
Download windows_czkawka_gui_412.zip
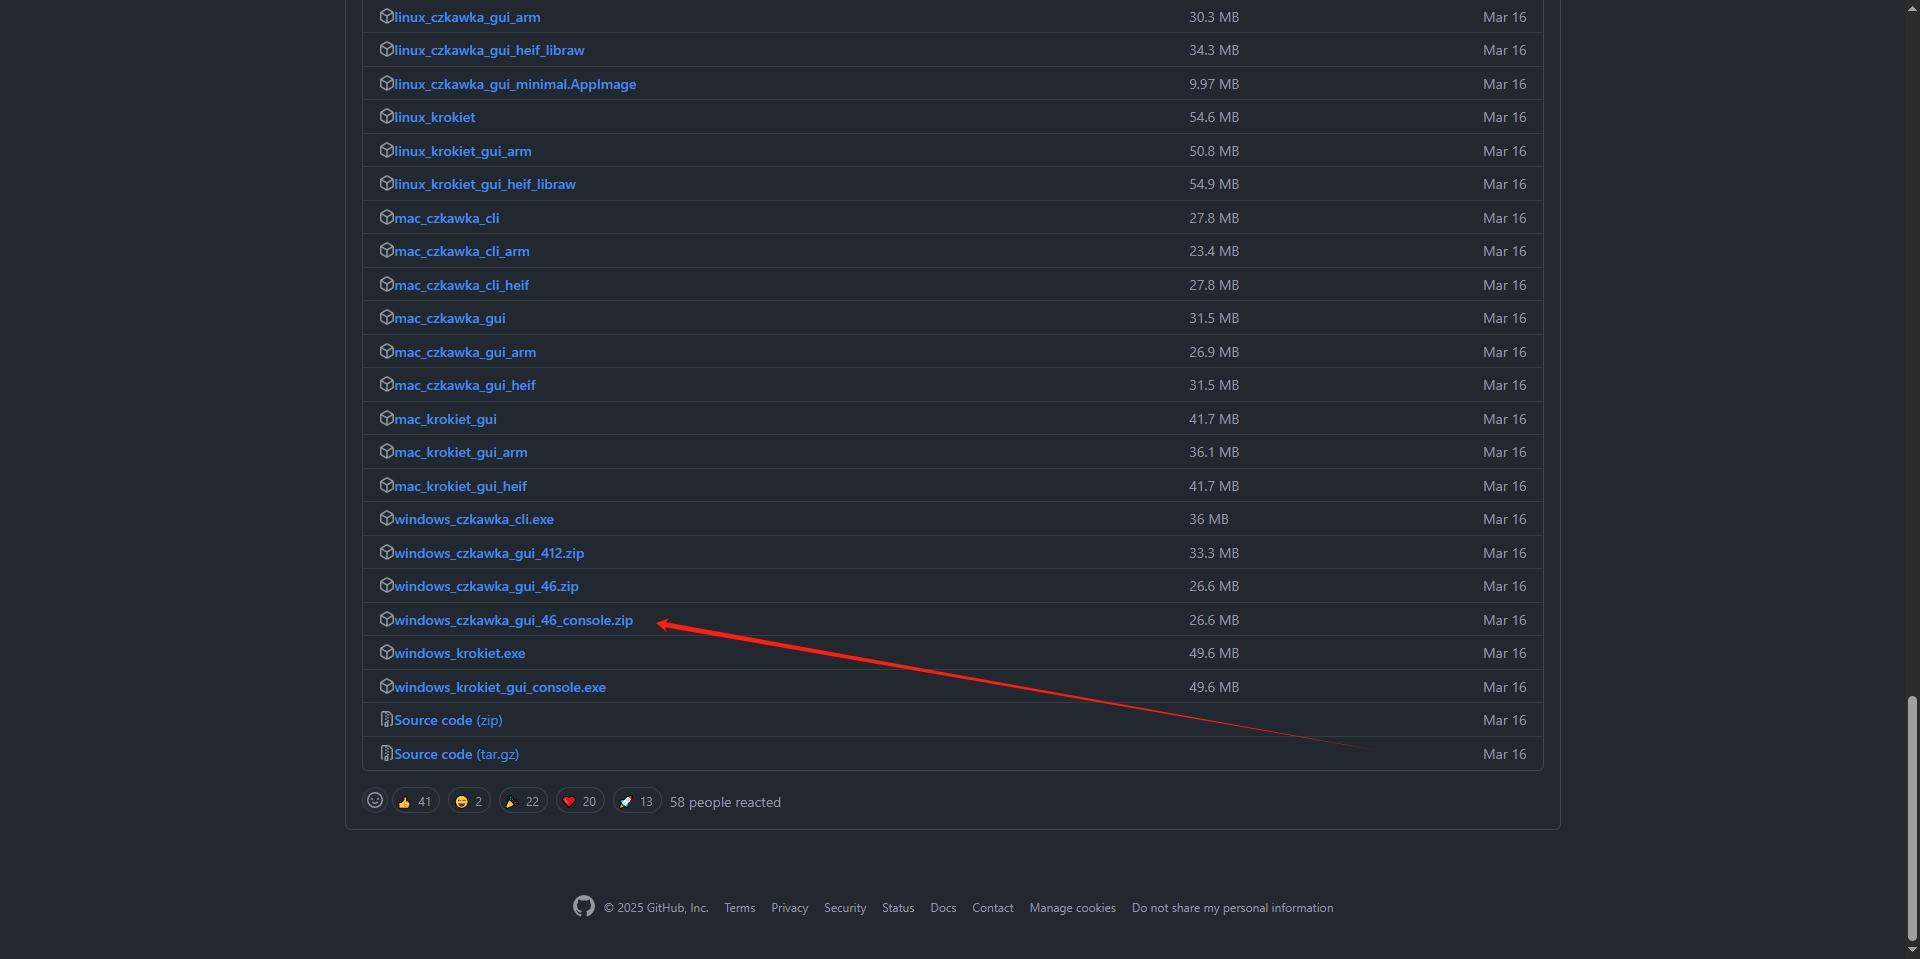(489, 553)
